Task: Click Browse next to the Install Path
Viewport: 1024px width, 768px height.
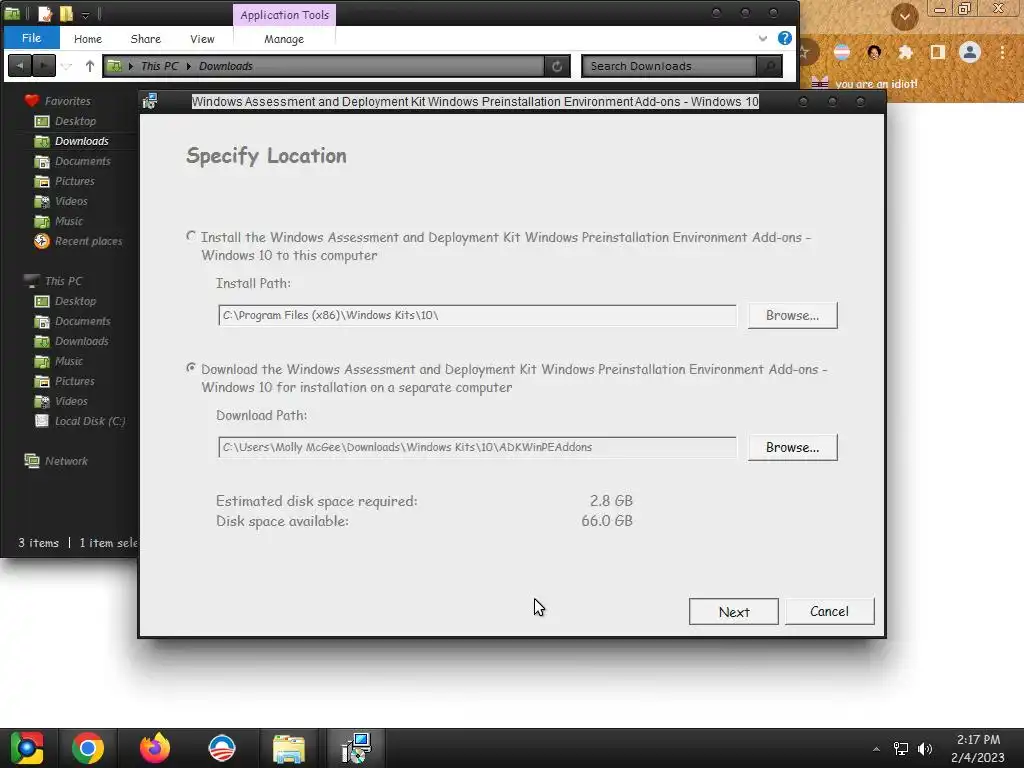Action: [792, 315]
